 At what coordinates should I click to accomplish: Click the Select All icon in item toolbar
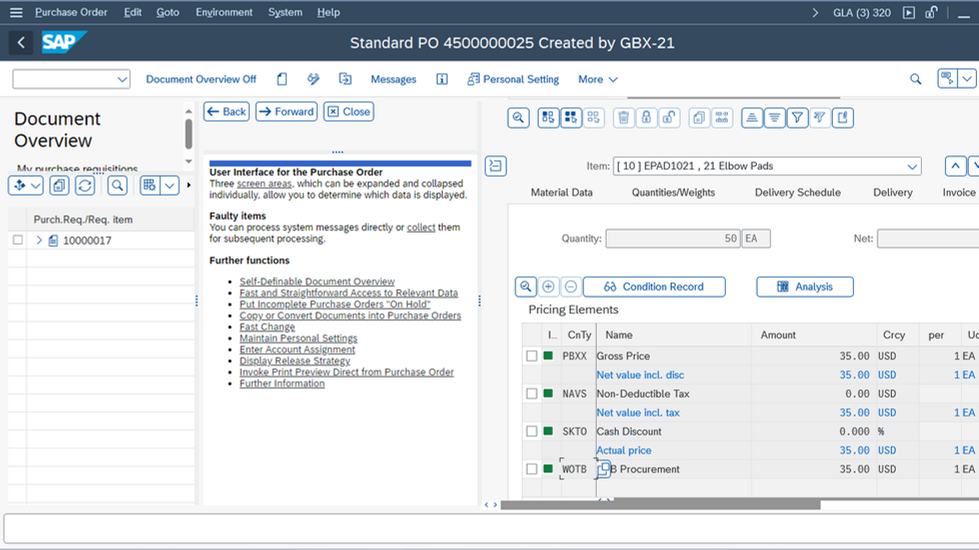point(548,117)
